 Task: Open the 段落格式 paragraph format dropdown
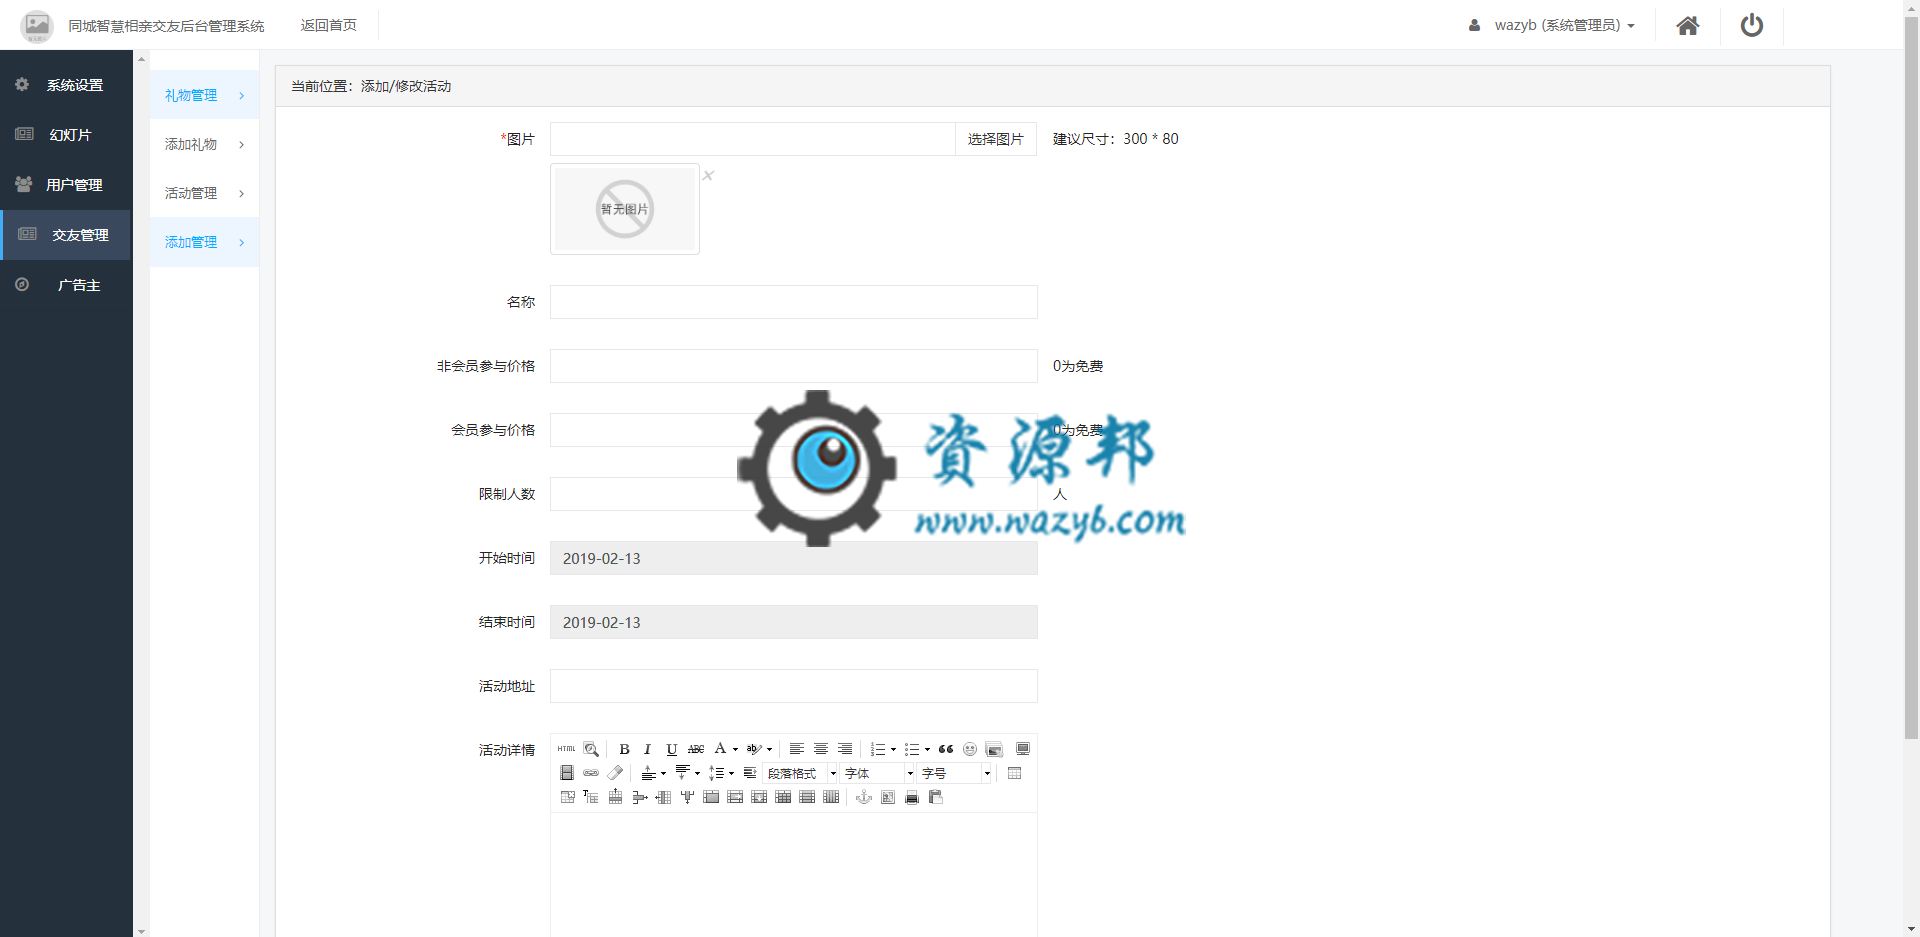(x=800, y=773)
